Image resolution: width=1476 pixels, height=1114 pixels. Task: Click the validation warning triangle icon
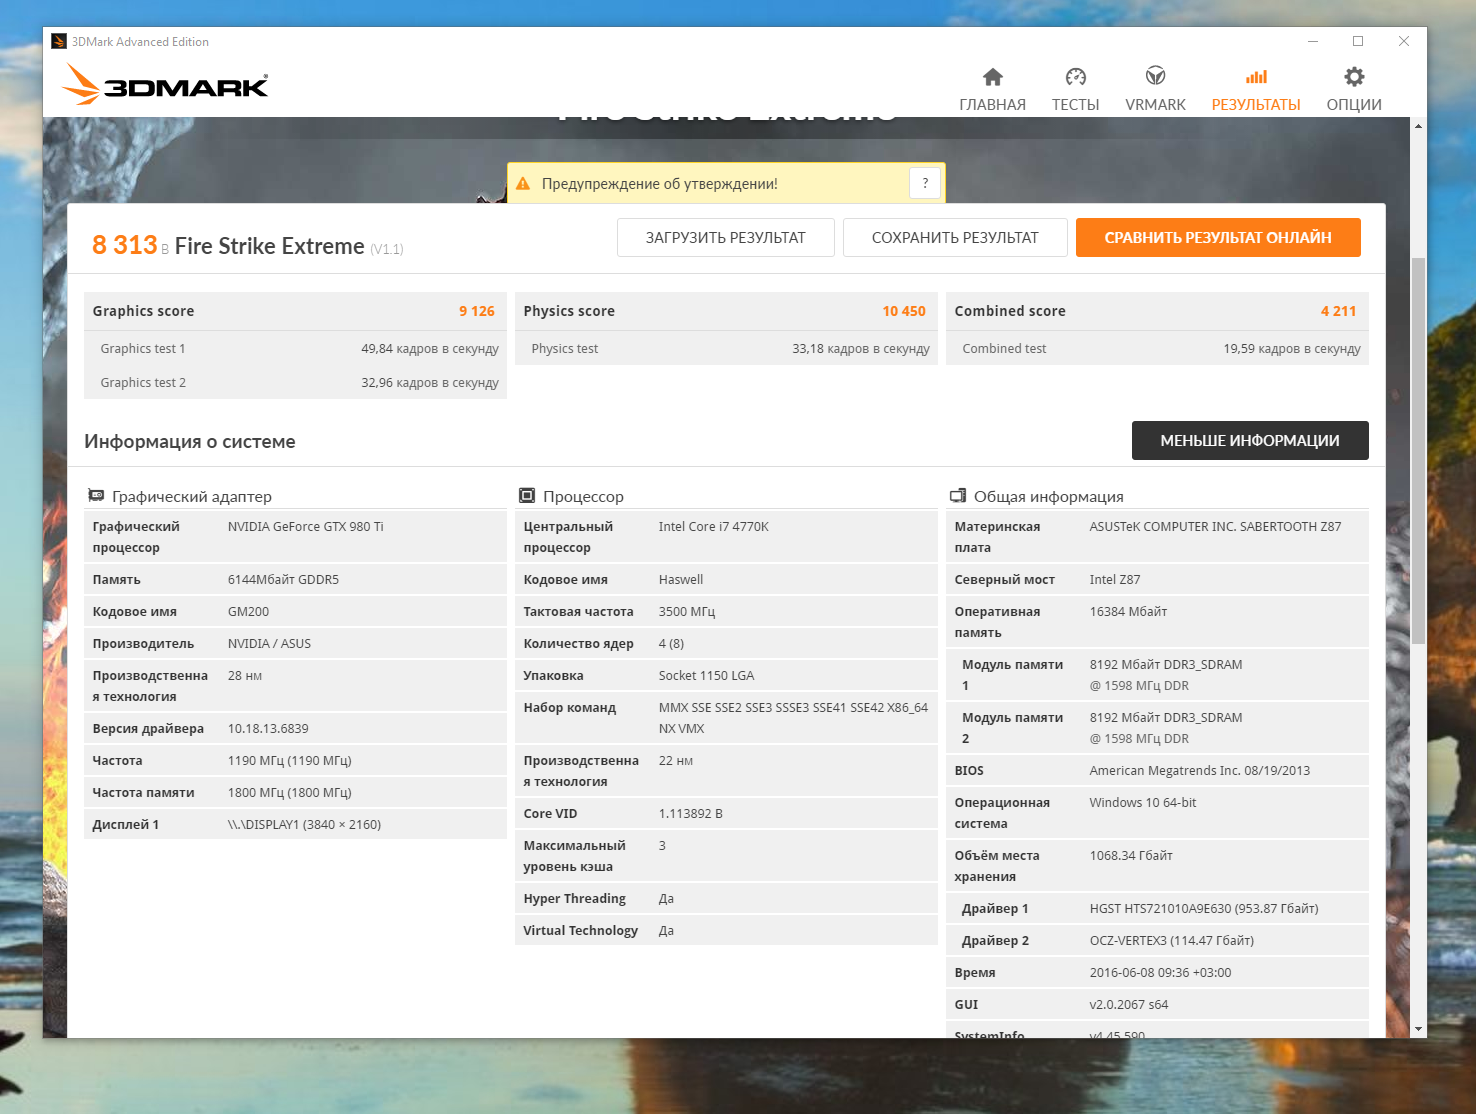point(522,183)
